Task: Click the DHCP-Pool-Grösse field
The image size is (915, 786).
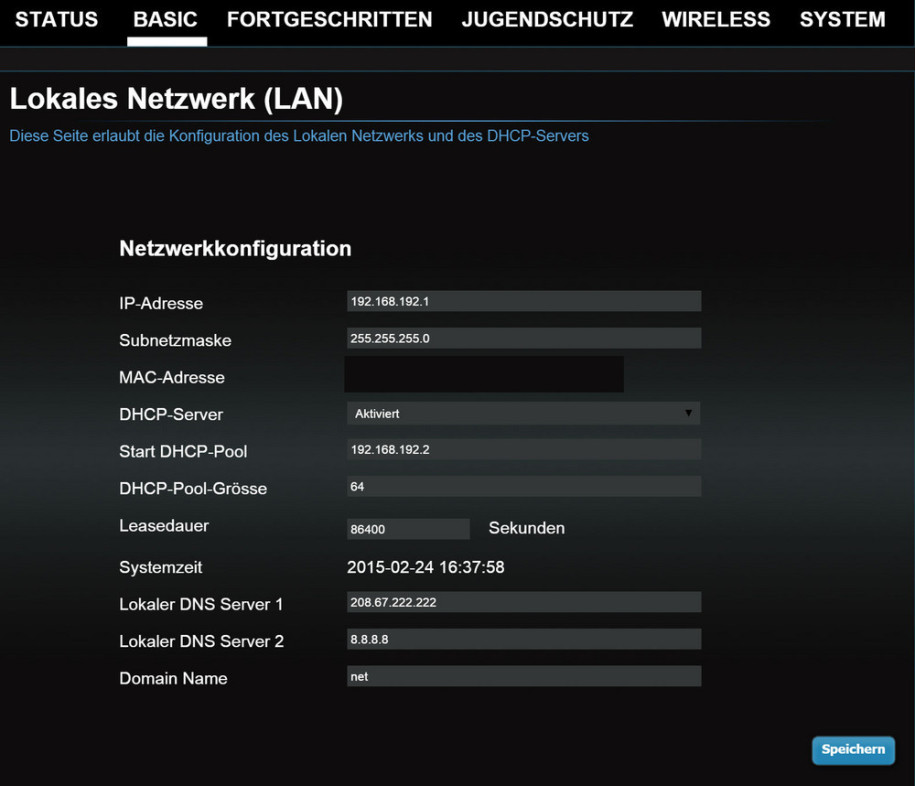Action: tap(524, 486)
